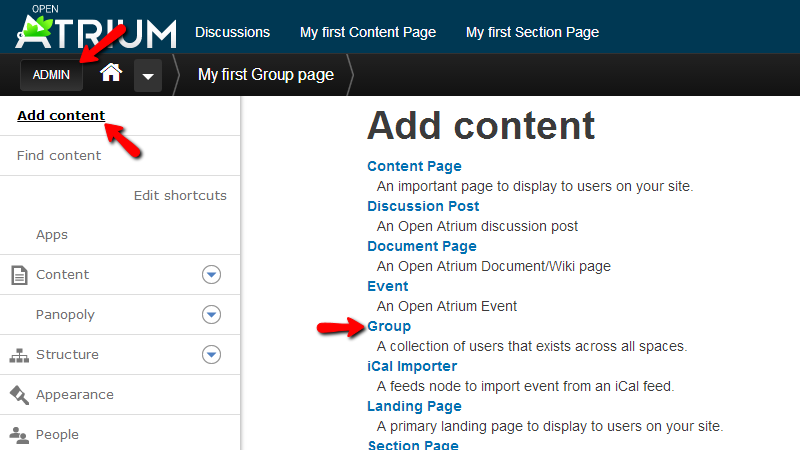Screen dimensions: 800x450
Task: Expand the Content menu arrow
Action: (211, 274)
